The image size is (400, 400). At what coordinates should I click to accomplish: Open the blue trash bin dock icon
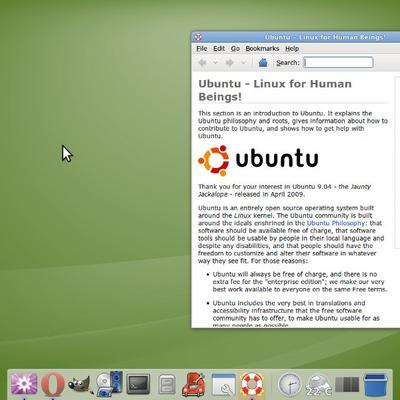point(376,384)
